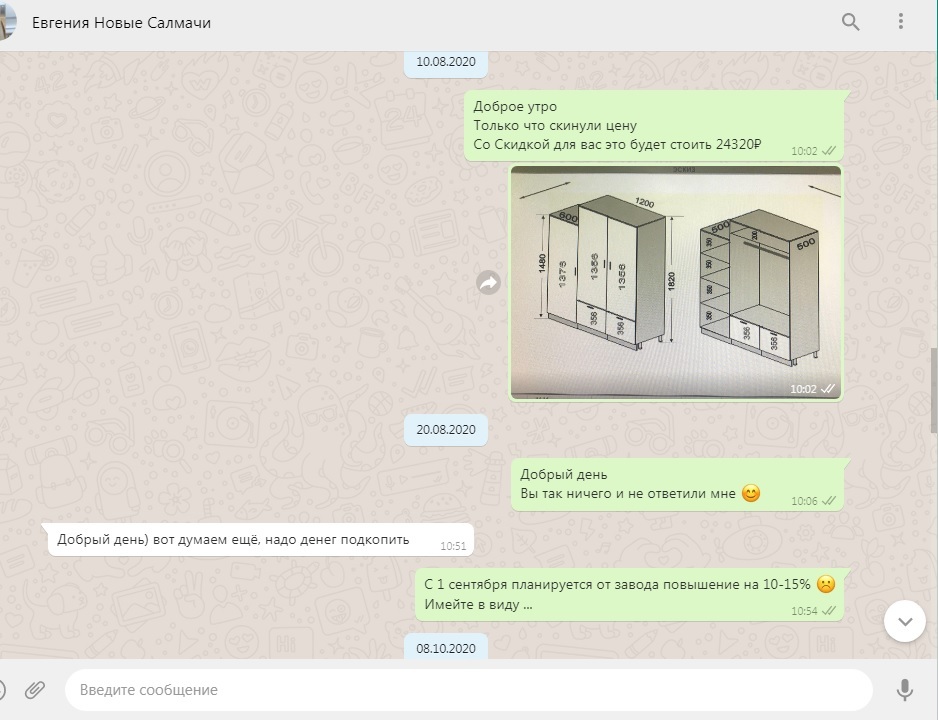
Task: Select message Вы так ничего и не ответили
Action: coord(677,484)
